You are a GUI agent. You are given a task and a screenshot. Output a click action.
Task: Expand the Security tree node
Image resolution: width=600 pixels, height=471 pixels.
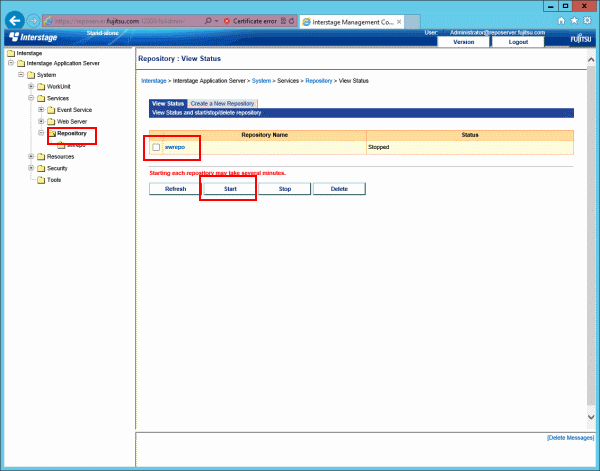pos(31,169)
